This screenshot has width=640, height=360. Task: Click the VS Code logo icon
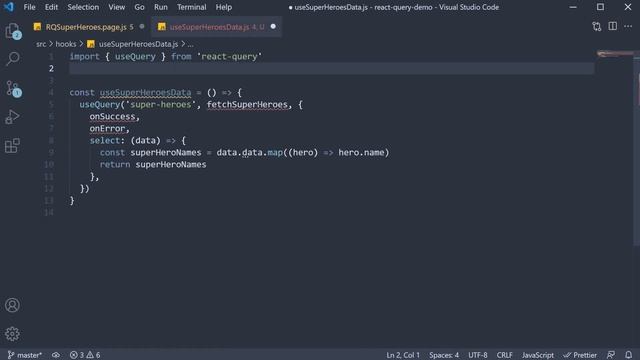[x=9, y=7]
